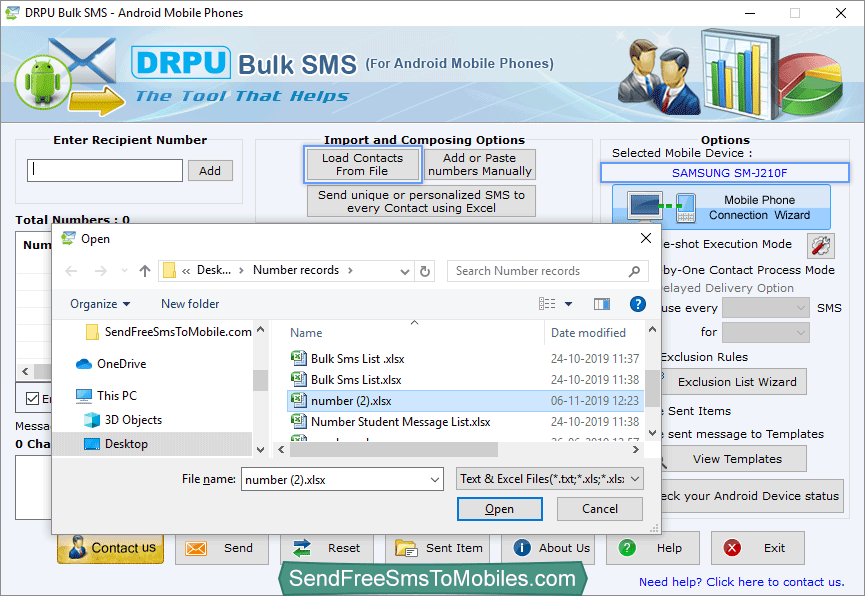Viewport: 865px width, 596px height.
Task: Click the Cancel button in the dialog
Action: (600, 509)
